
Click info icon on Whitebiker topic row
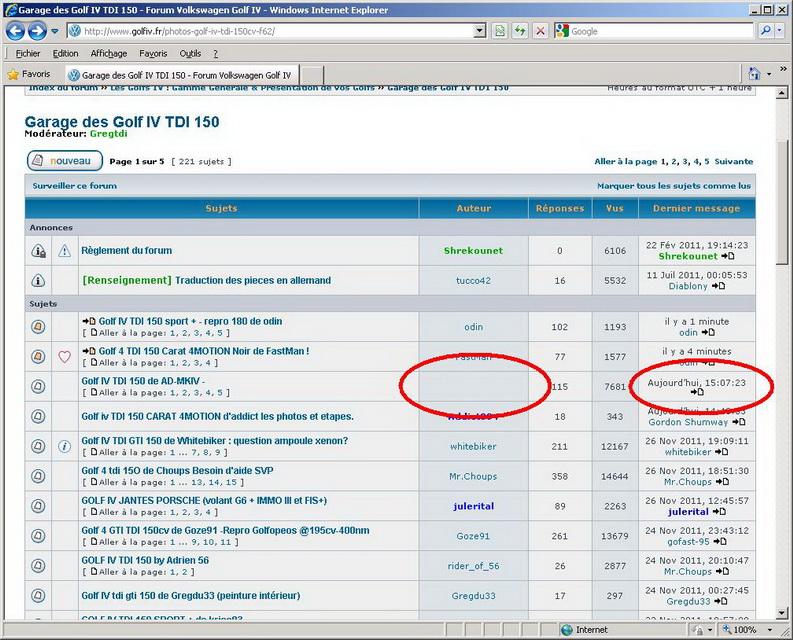(64, 446)
